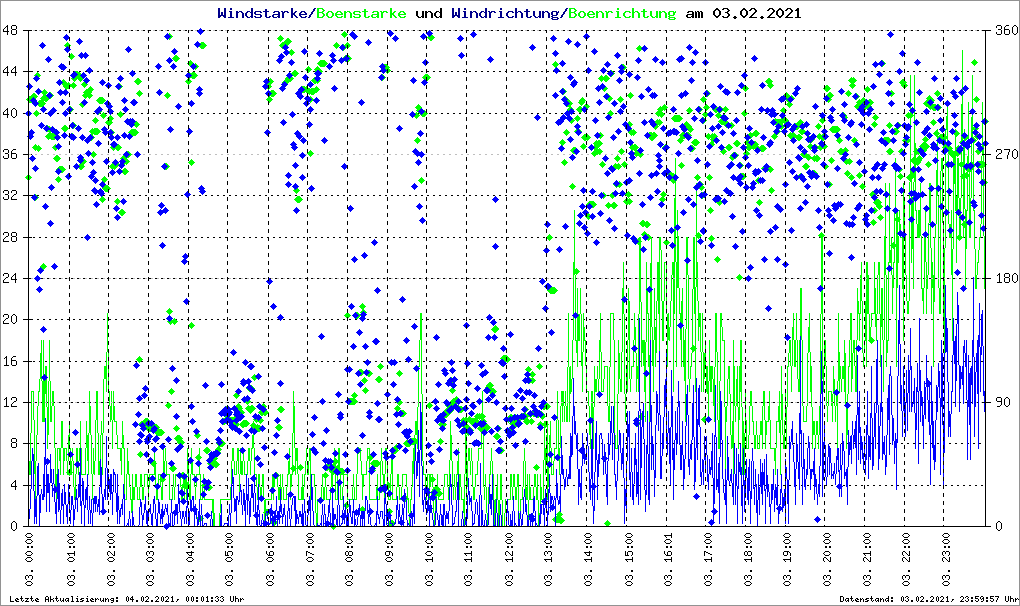Click the green Boenstarke title word
This screenshot has height=606, width=1020.
click(x=361, y=13)
